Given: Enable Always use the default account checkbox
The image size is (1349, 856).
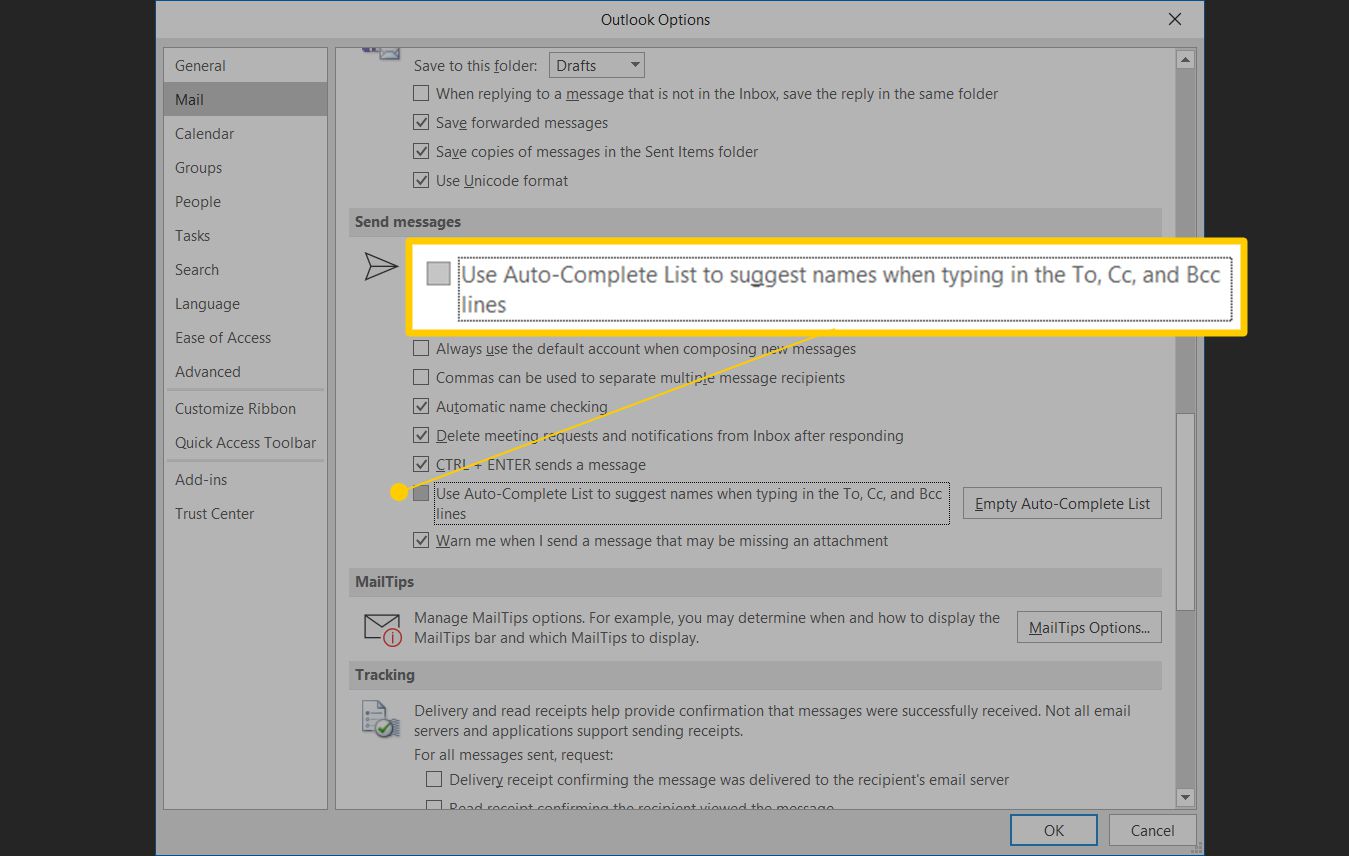Looking at the screenshot, I should (421, 349).
